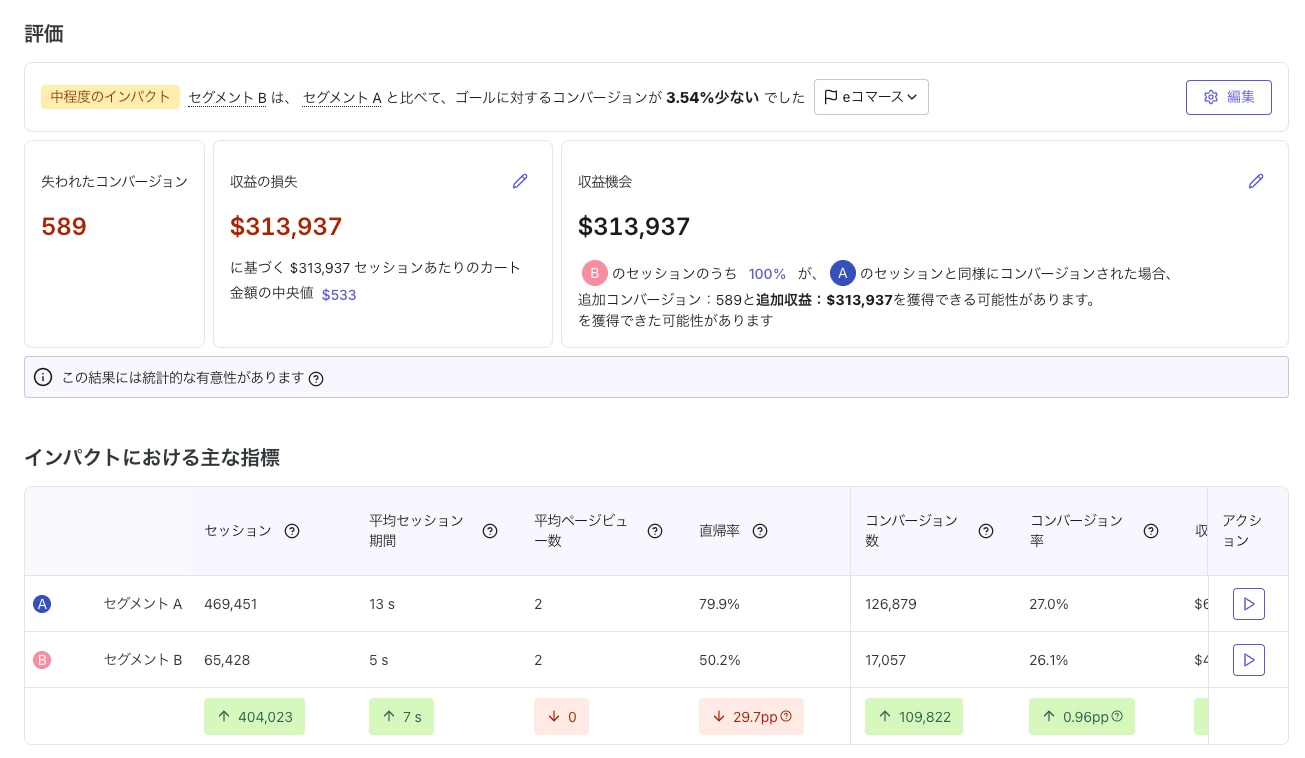
Task: Open help tooltip for コンバージョン数 column
Action: coord(986,531)
